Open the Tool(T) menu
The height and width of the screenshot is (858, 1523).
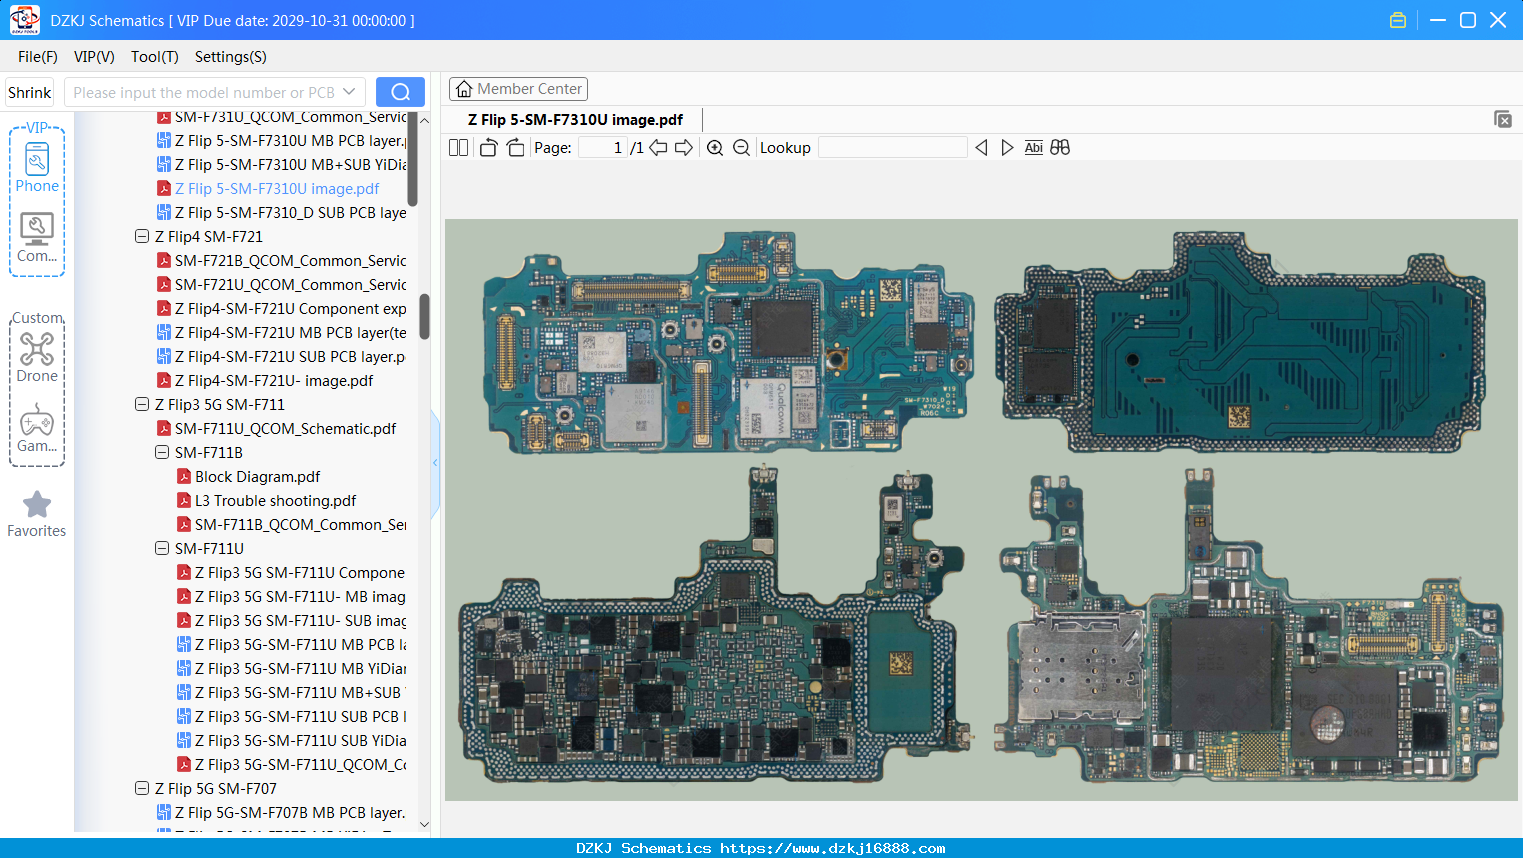[155, 57]
